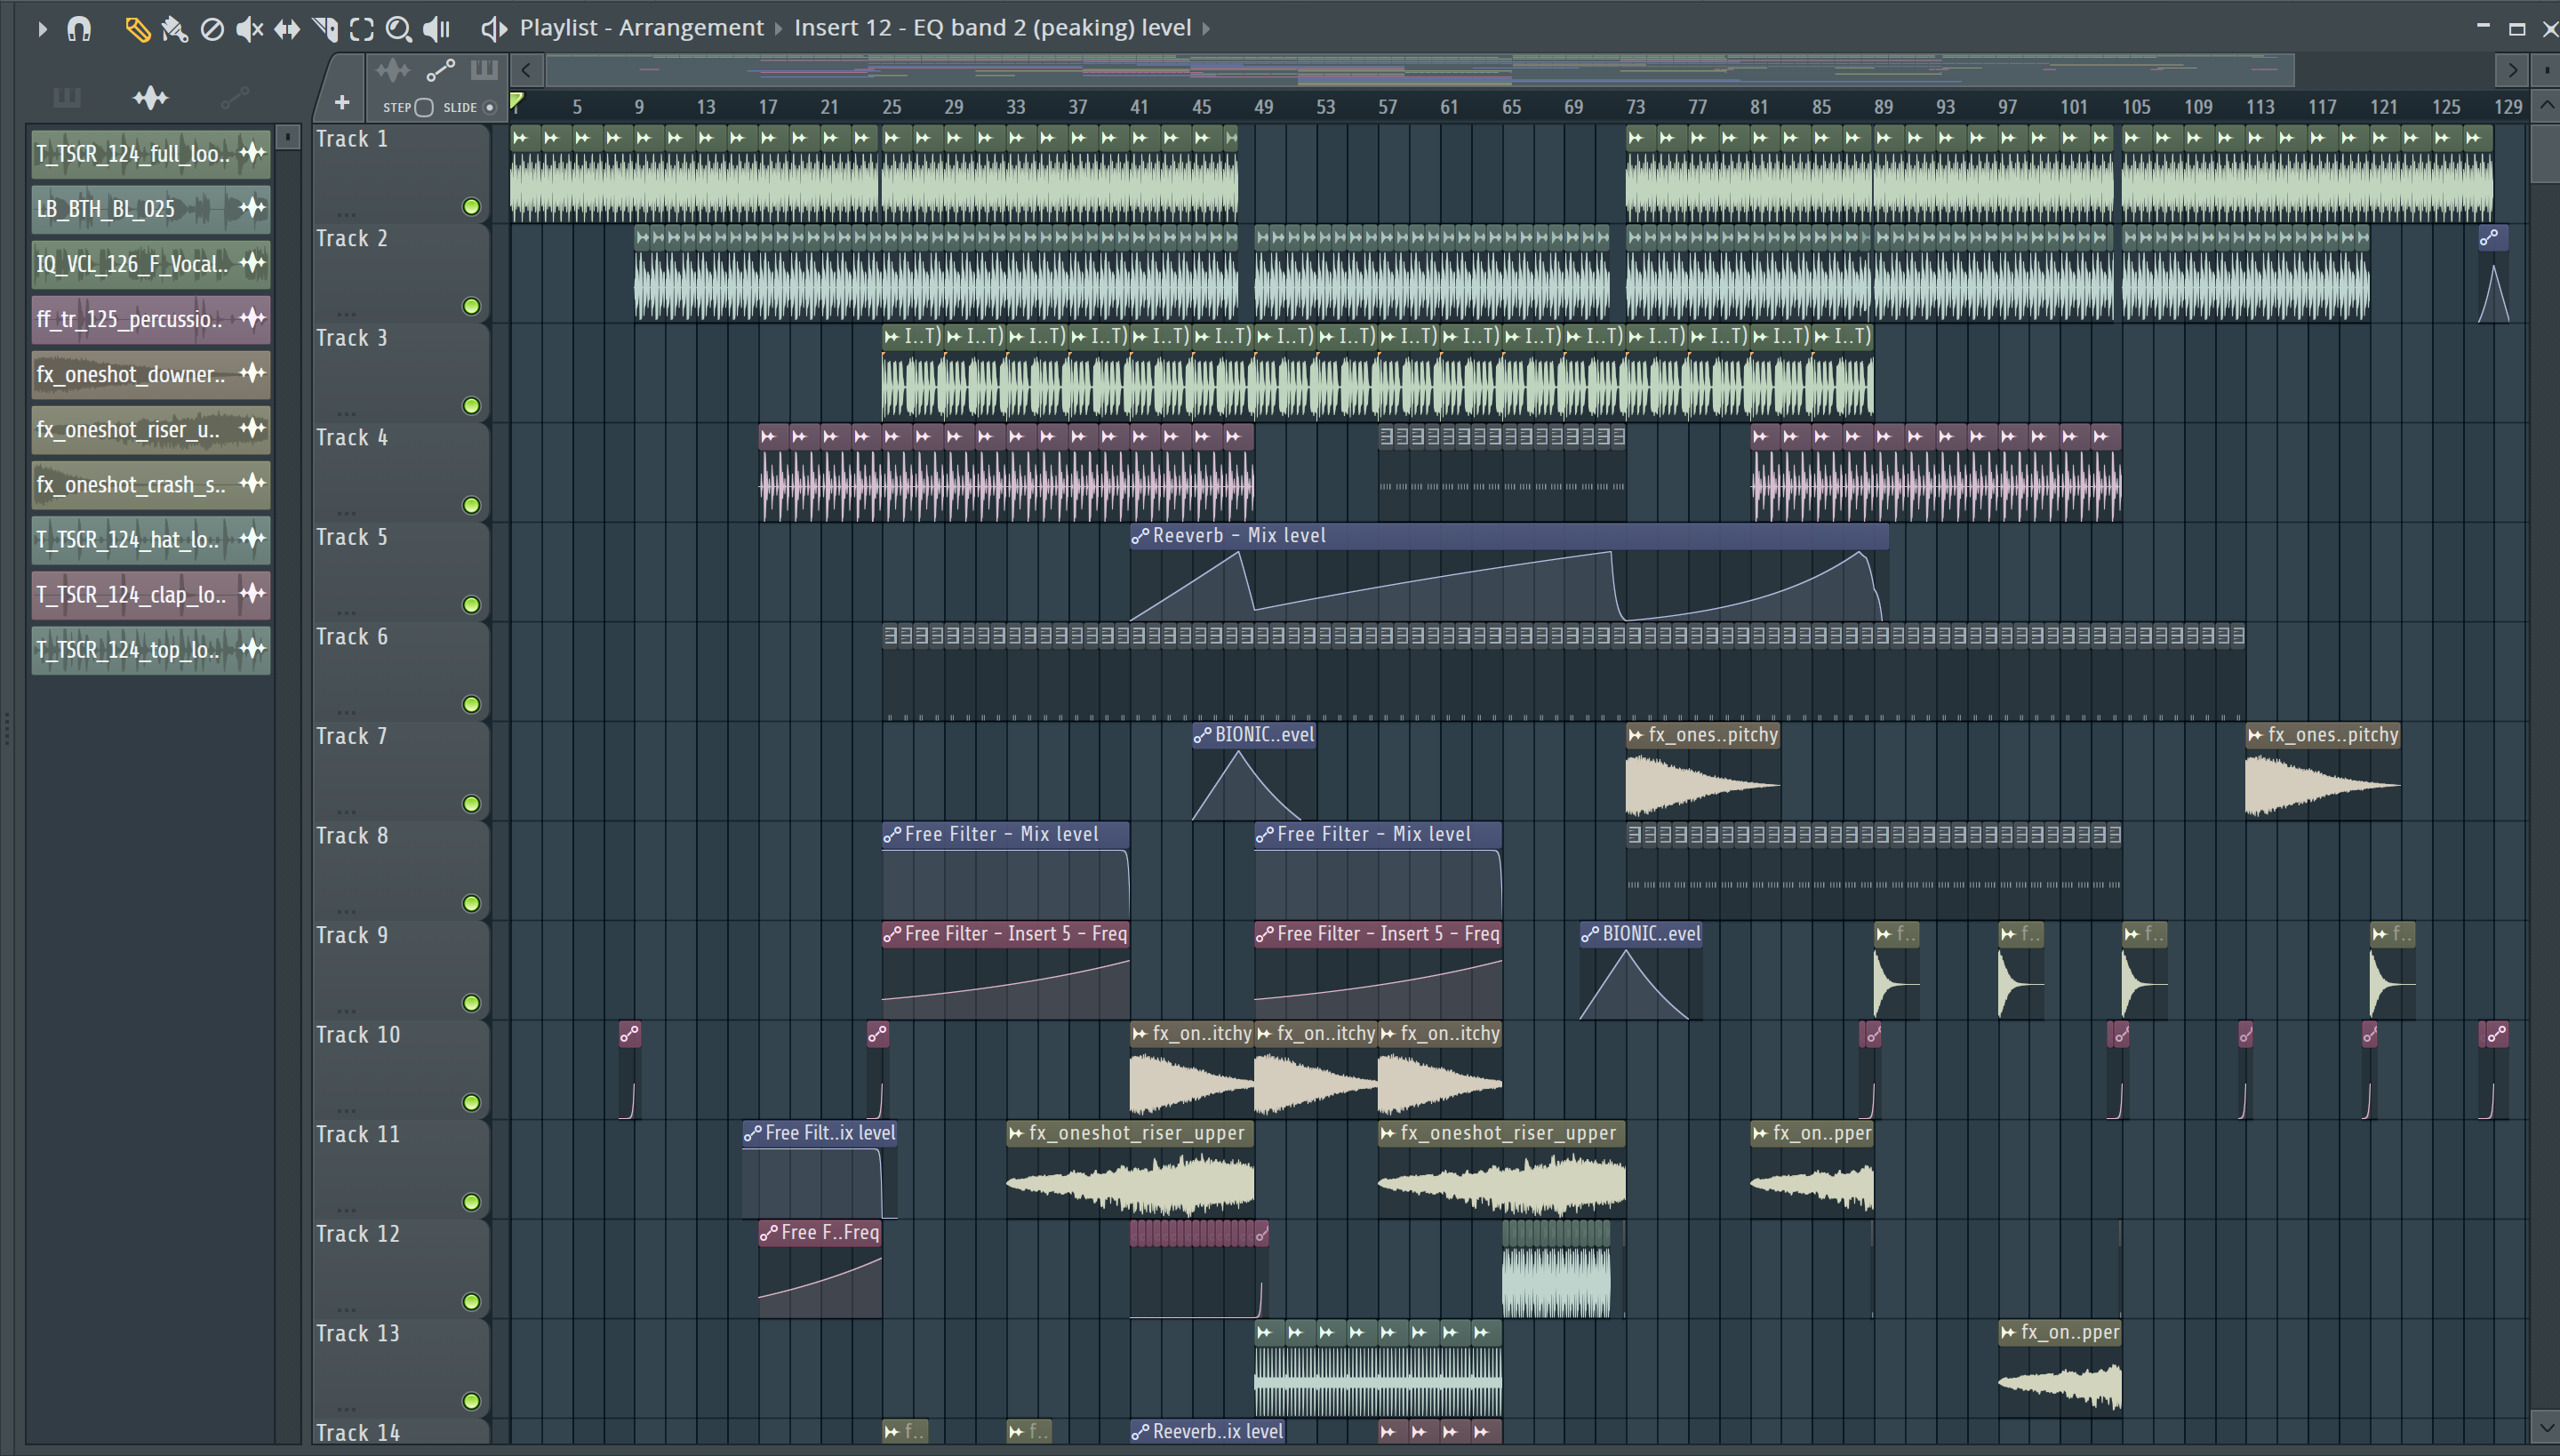Mute Track 3 with its green LED
Viewport: 2560px width, 1456px height.
pyautogui.click(x=471, y=406)
